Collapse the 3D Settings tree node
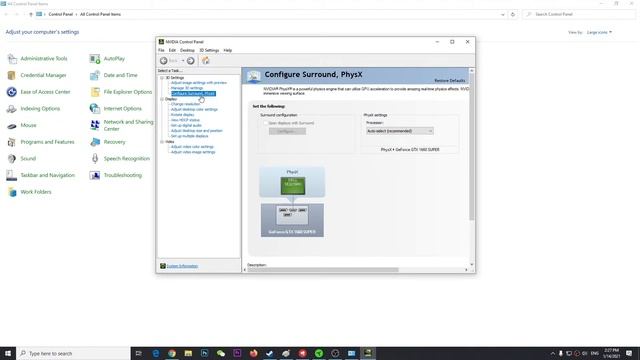Viewport: 640px width, 360px height. pyautogui.click(x=162, y=78)
